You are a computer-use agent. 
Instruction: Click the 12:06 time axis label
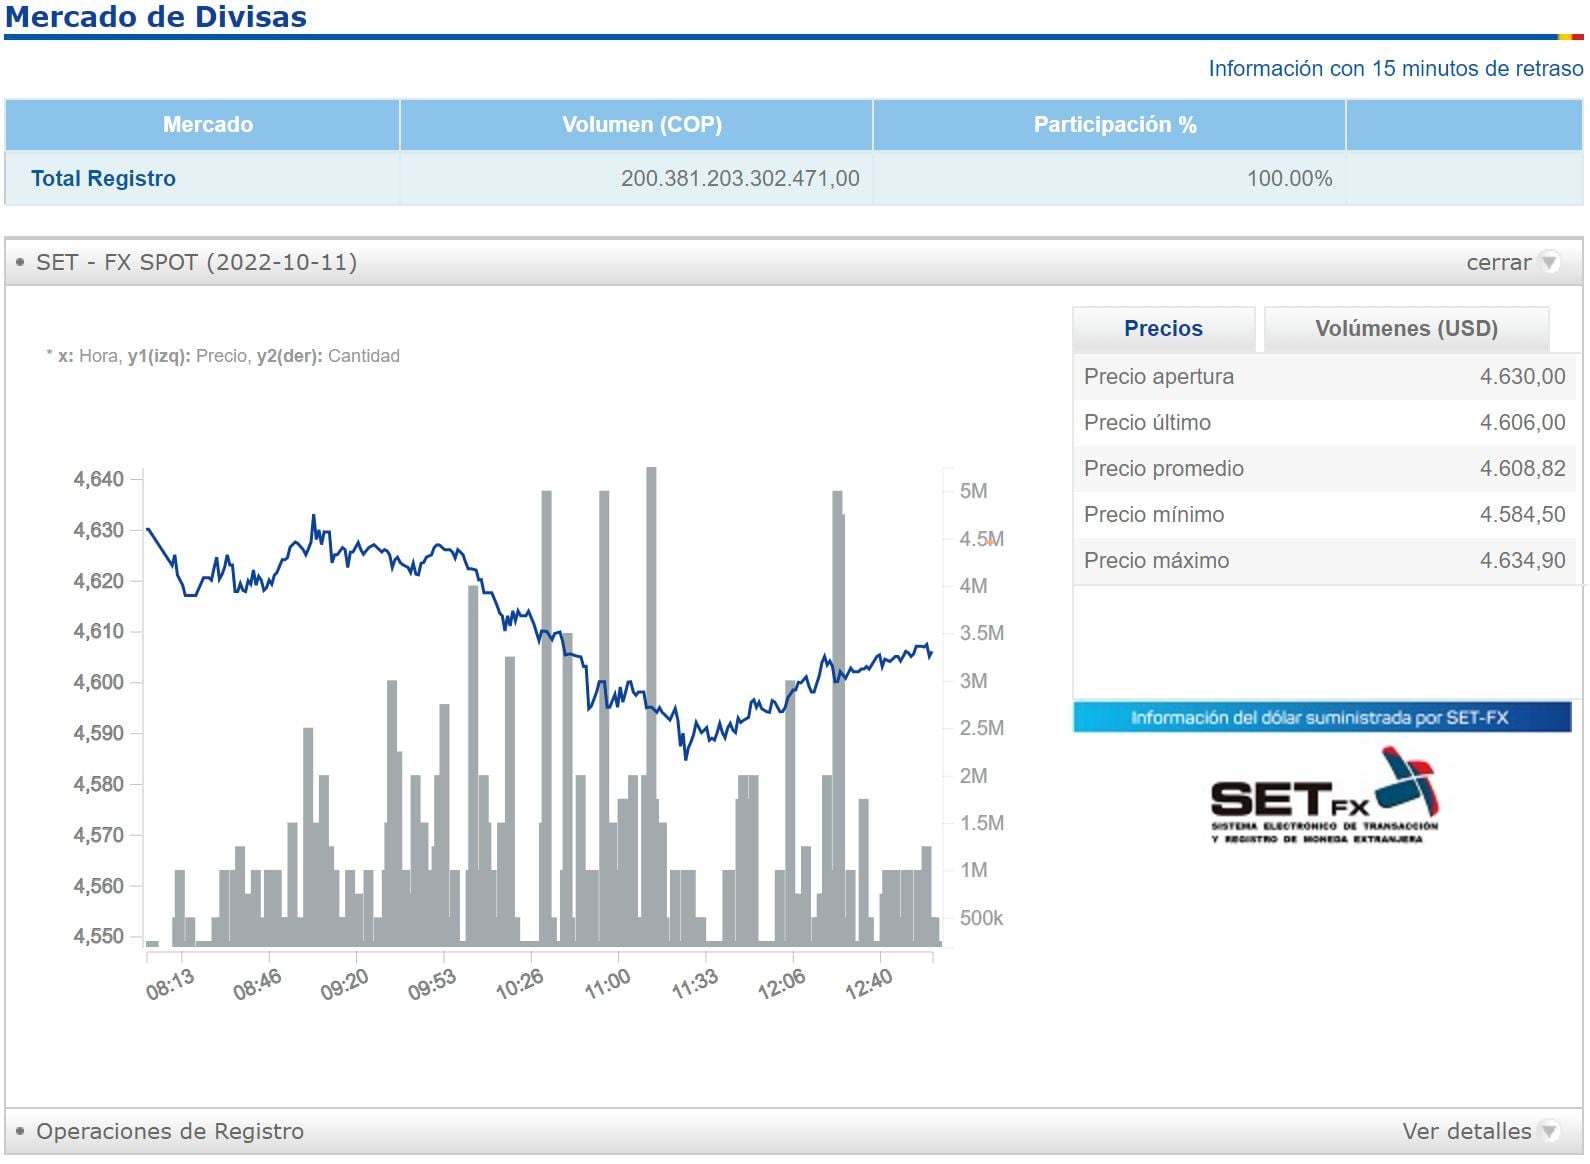click(x=781, y=985)
